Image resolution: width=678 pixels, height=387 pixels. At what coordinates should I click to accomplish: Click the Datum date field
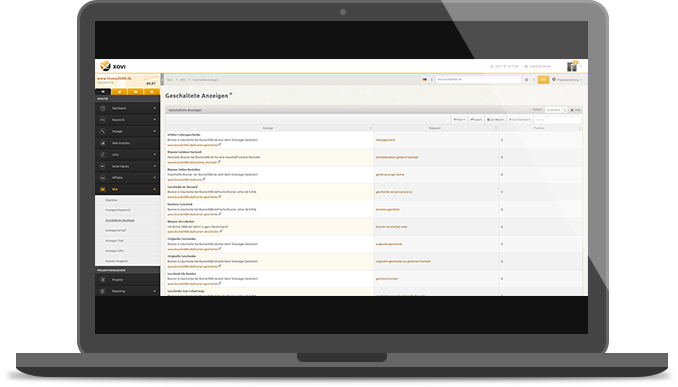tap(555, 110)
